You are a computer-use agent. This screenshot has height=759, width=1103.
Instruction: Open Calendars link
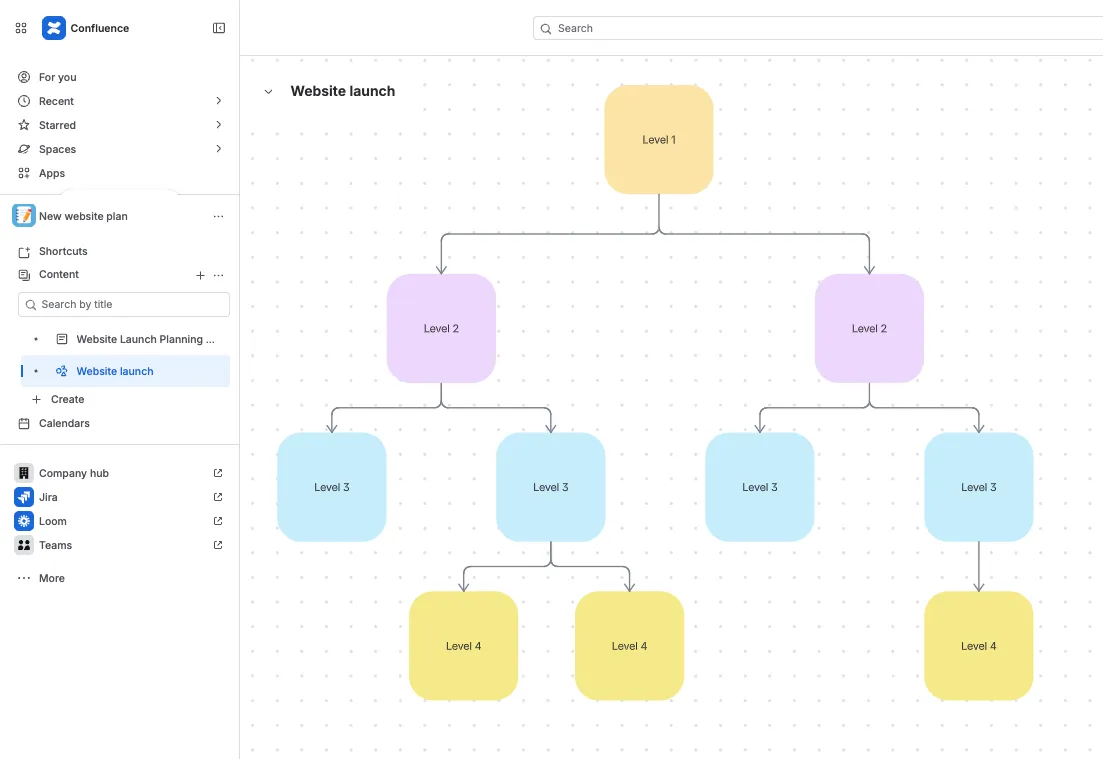click(x=64, y=423)
